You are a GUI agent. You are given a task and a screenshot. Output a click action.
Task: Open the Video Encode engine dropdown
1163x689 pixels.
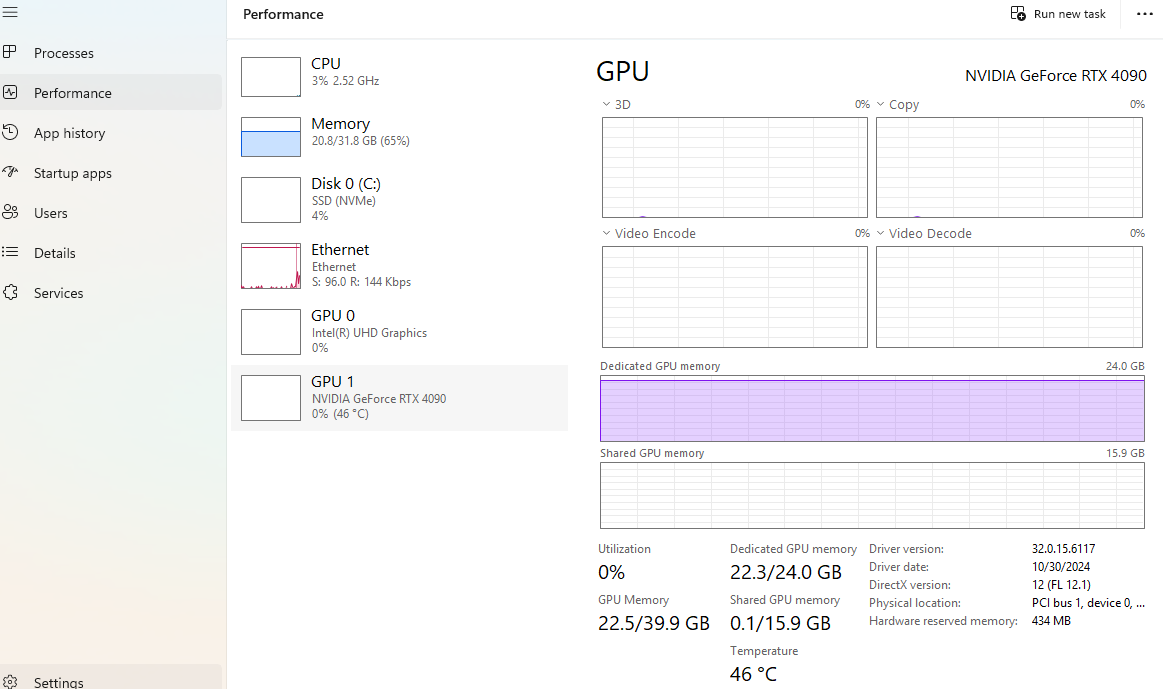tap(606, 233)
